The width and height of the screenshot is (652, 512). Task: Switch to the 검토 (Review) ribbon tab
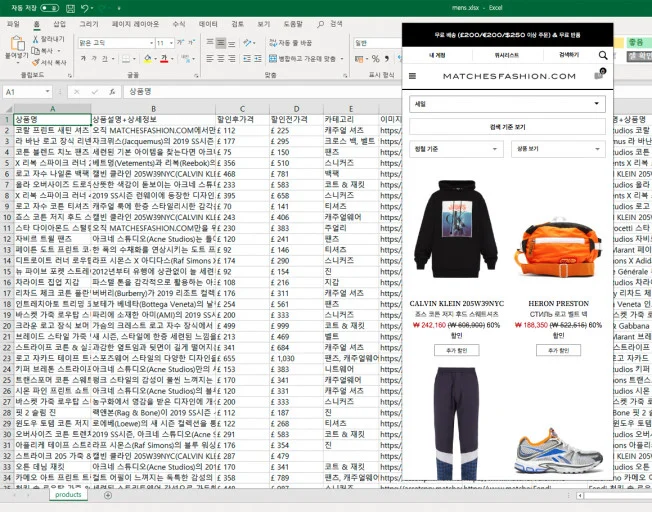(x=237, y=24)
